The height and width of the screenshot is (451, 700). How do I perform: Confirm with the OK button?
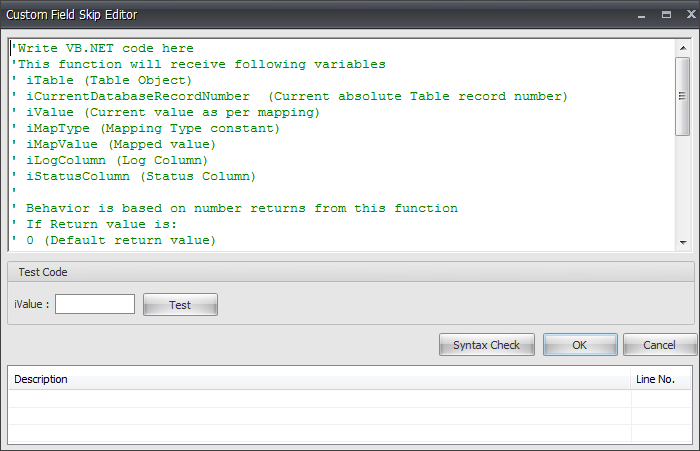point(580,345)
